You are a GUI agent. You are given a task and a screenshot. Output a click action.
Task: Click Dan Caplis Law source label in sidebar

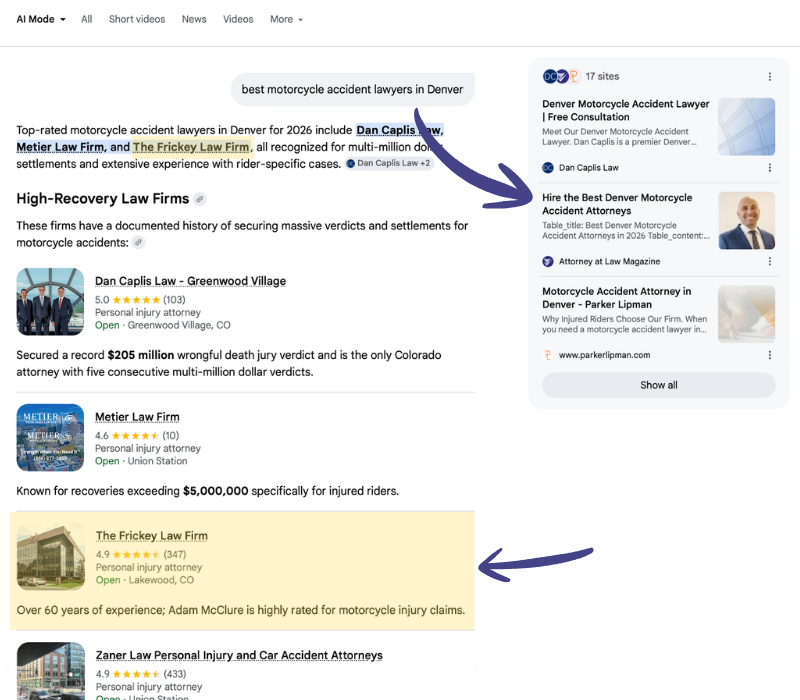588,168
